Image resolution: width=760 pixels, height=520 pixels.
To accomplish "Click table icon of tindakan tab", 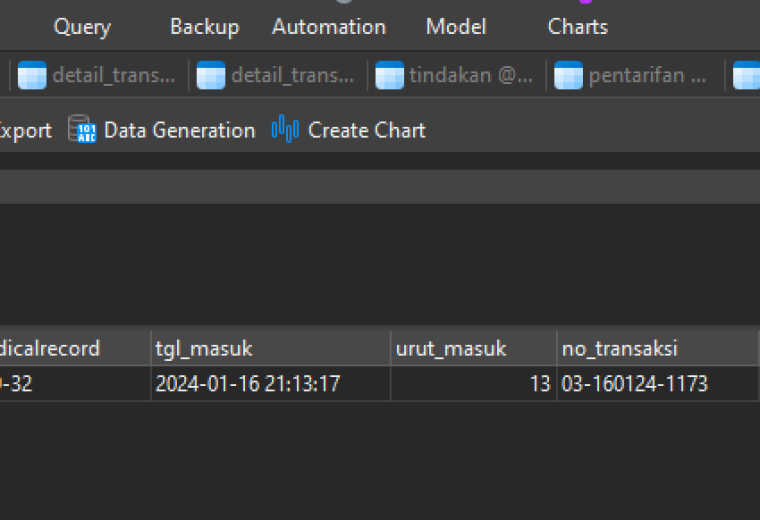I will coord(390,75).
